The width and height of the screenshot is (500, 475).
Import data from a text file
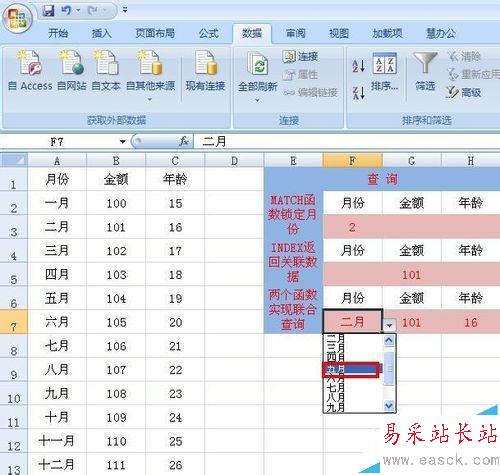click(x=106, y=71)
